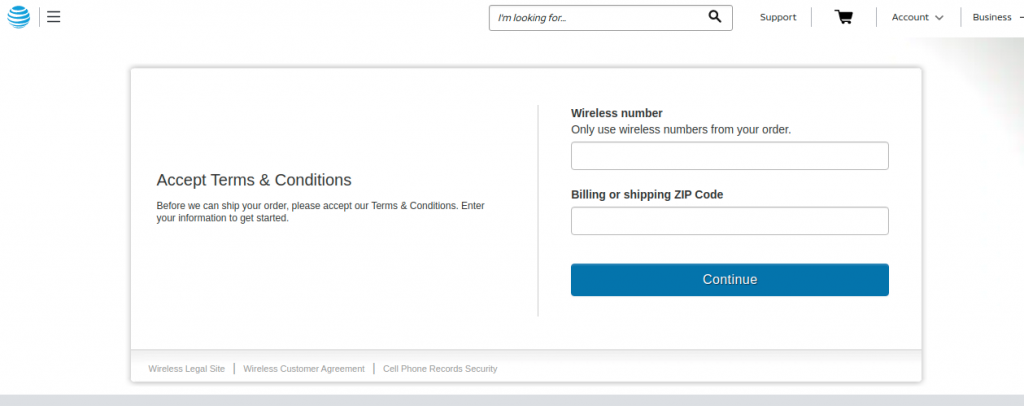Image resolution: width=1024 pixels, height=406 pixels.
Task: Open the hamburger navigation menu
Action: coord(54,17)
